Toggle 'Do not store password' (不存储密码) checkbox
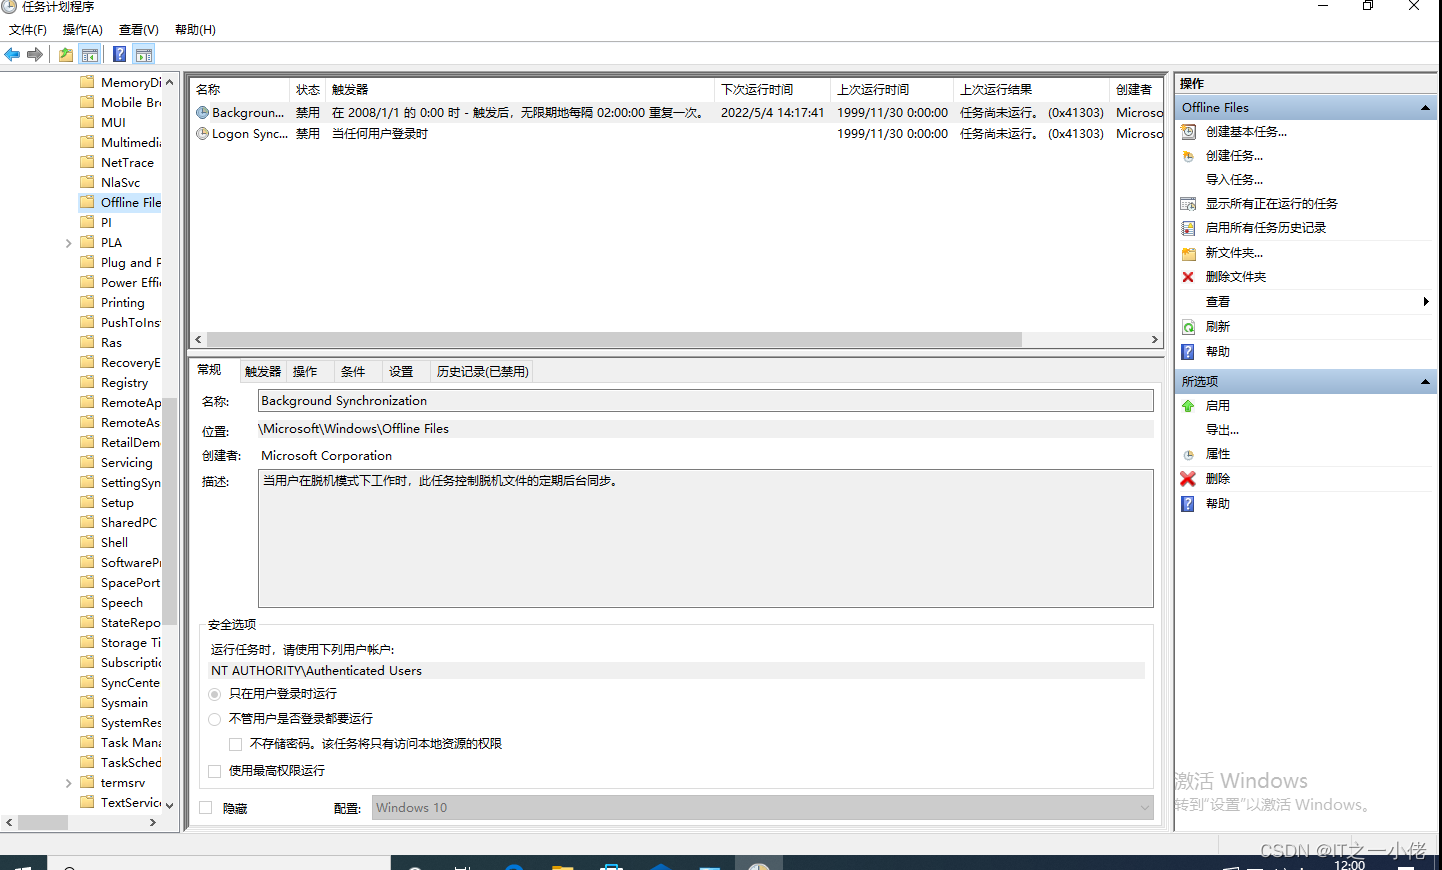The height and width of the screenshot is (870, 1442). point(236,744)
